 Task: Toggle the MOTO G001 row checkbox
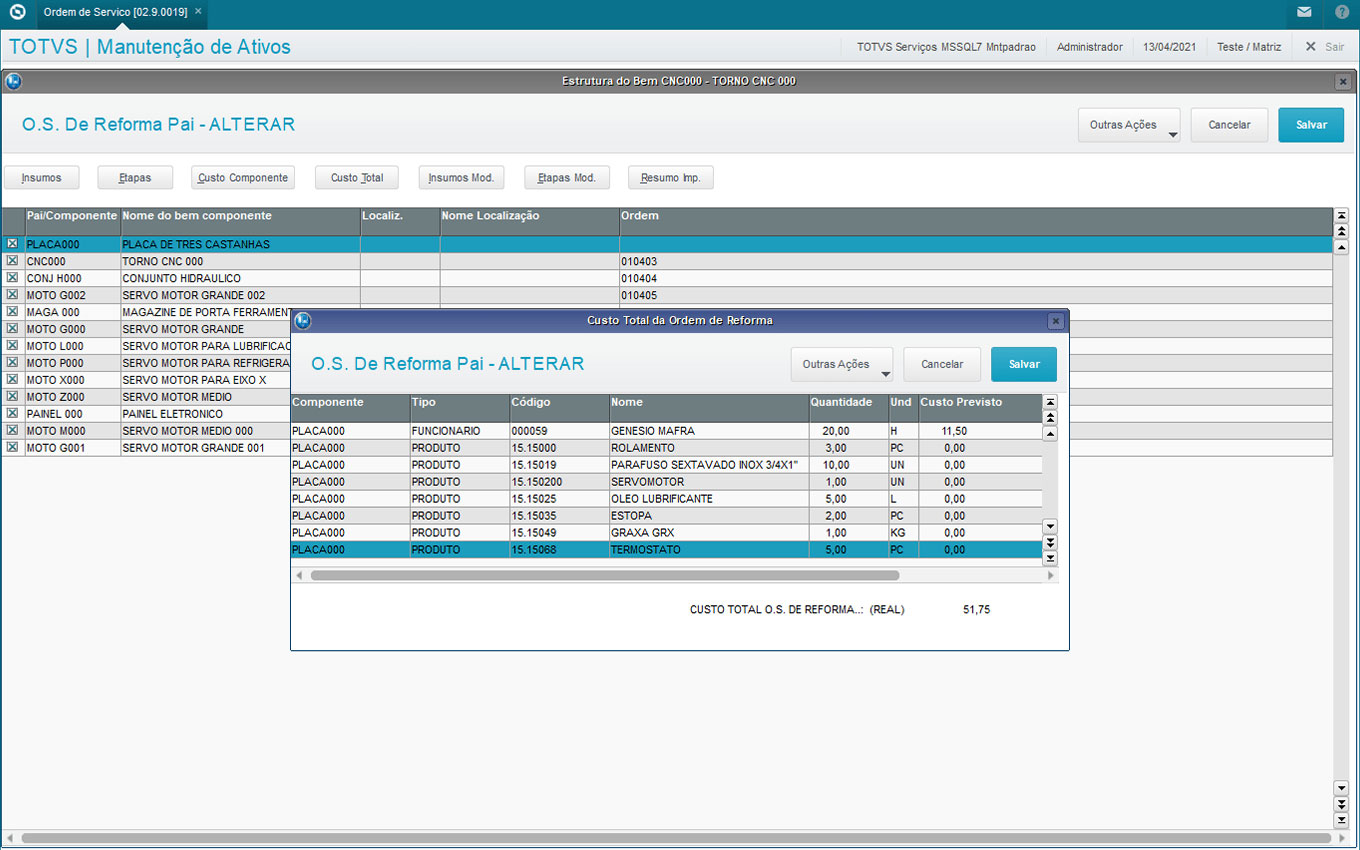point(13,448)
